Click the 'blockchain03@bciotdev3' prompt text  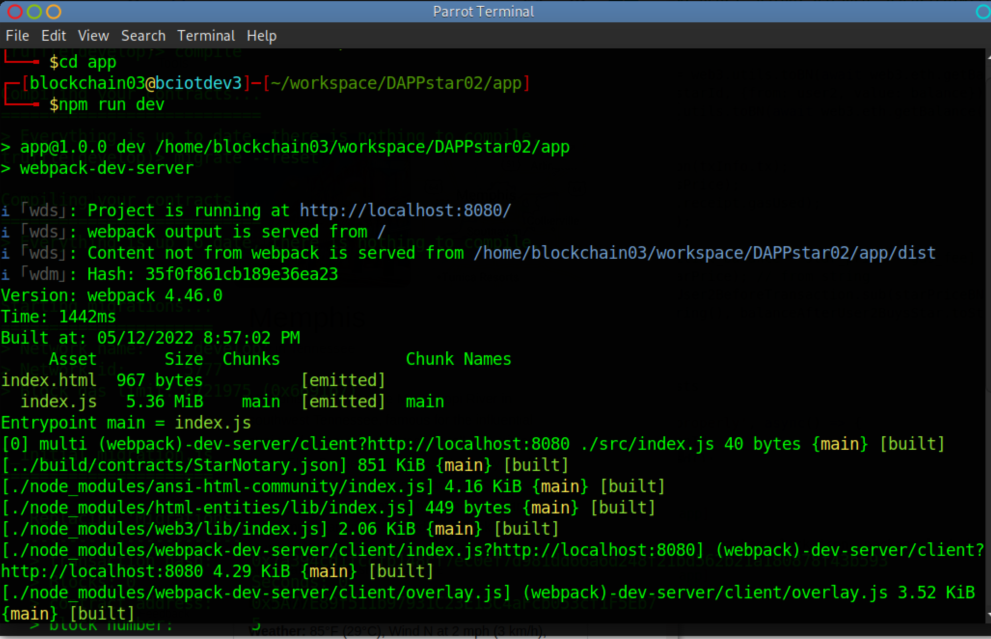pyautogui.click(x=136, y=83)
